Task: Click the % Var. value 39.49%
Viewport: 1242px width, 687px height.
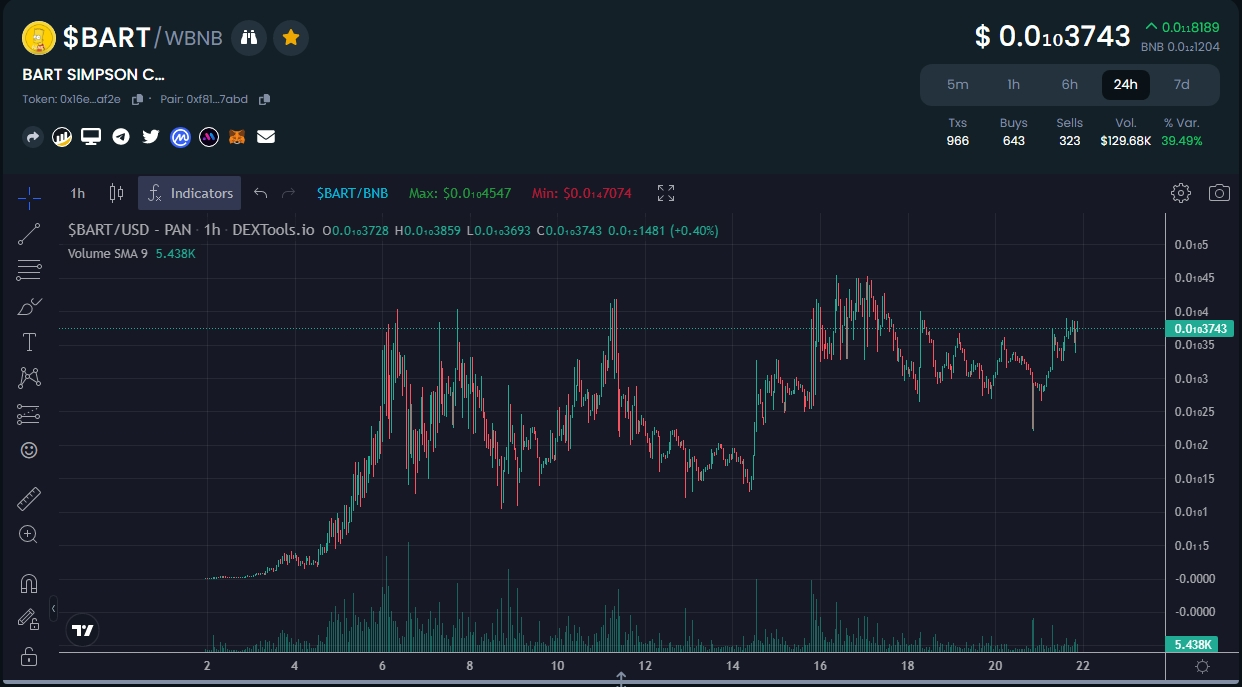Action: [1182, 141]
